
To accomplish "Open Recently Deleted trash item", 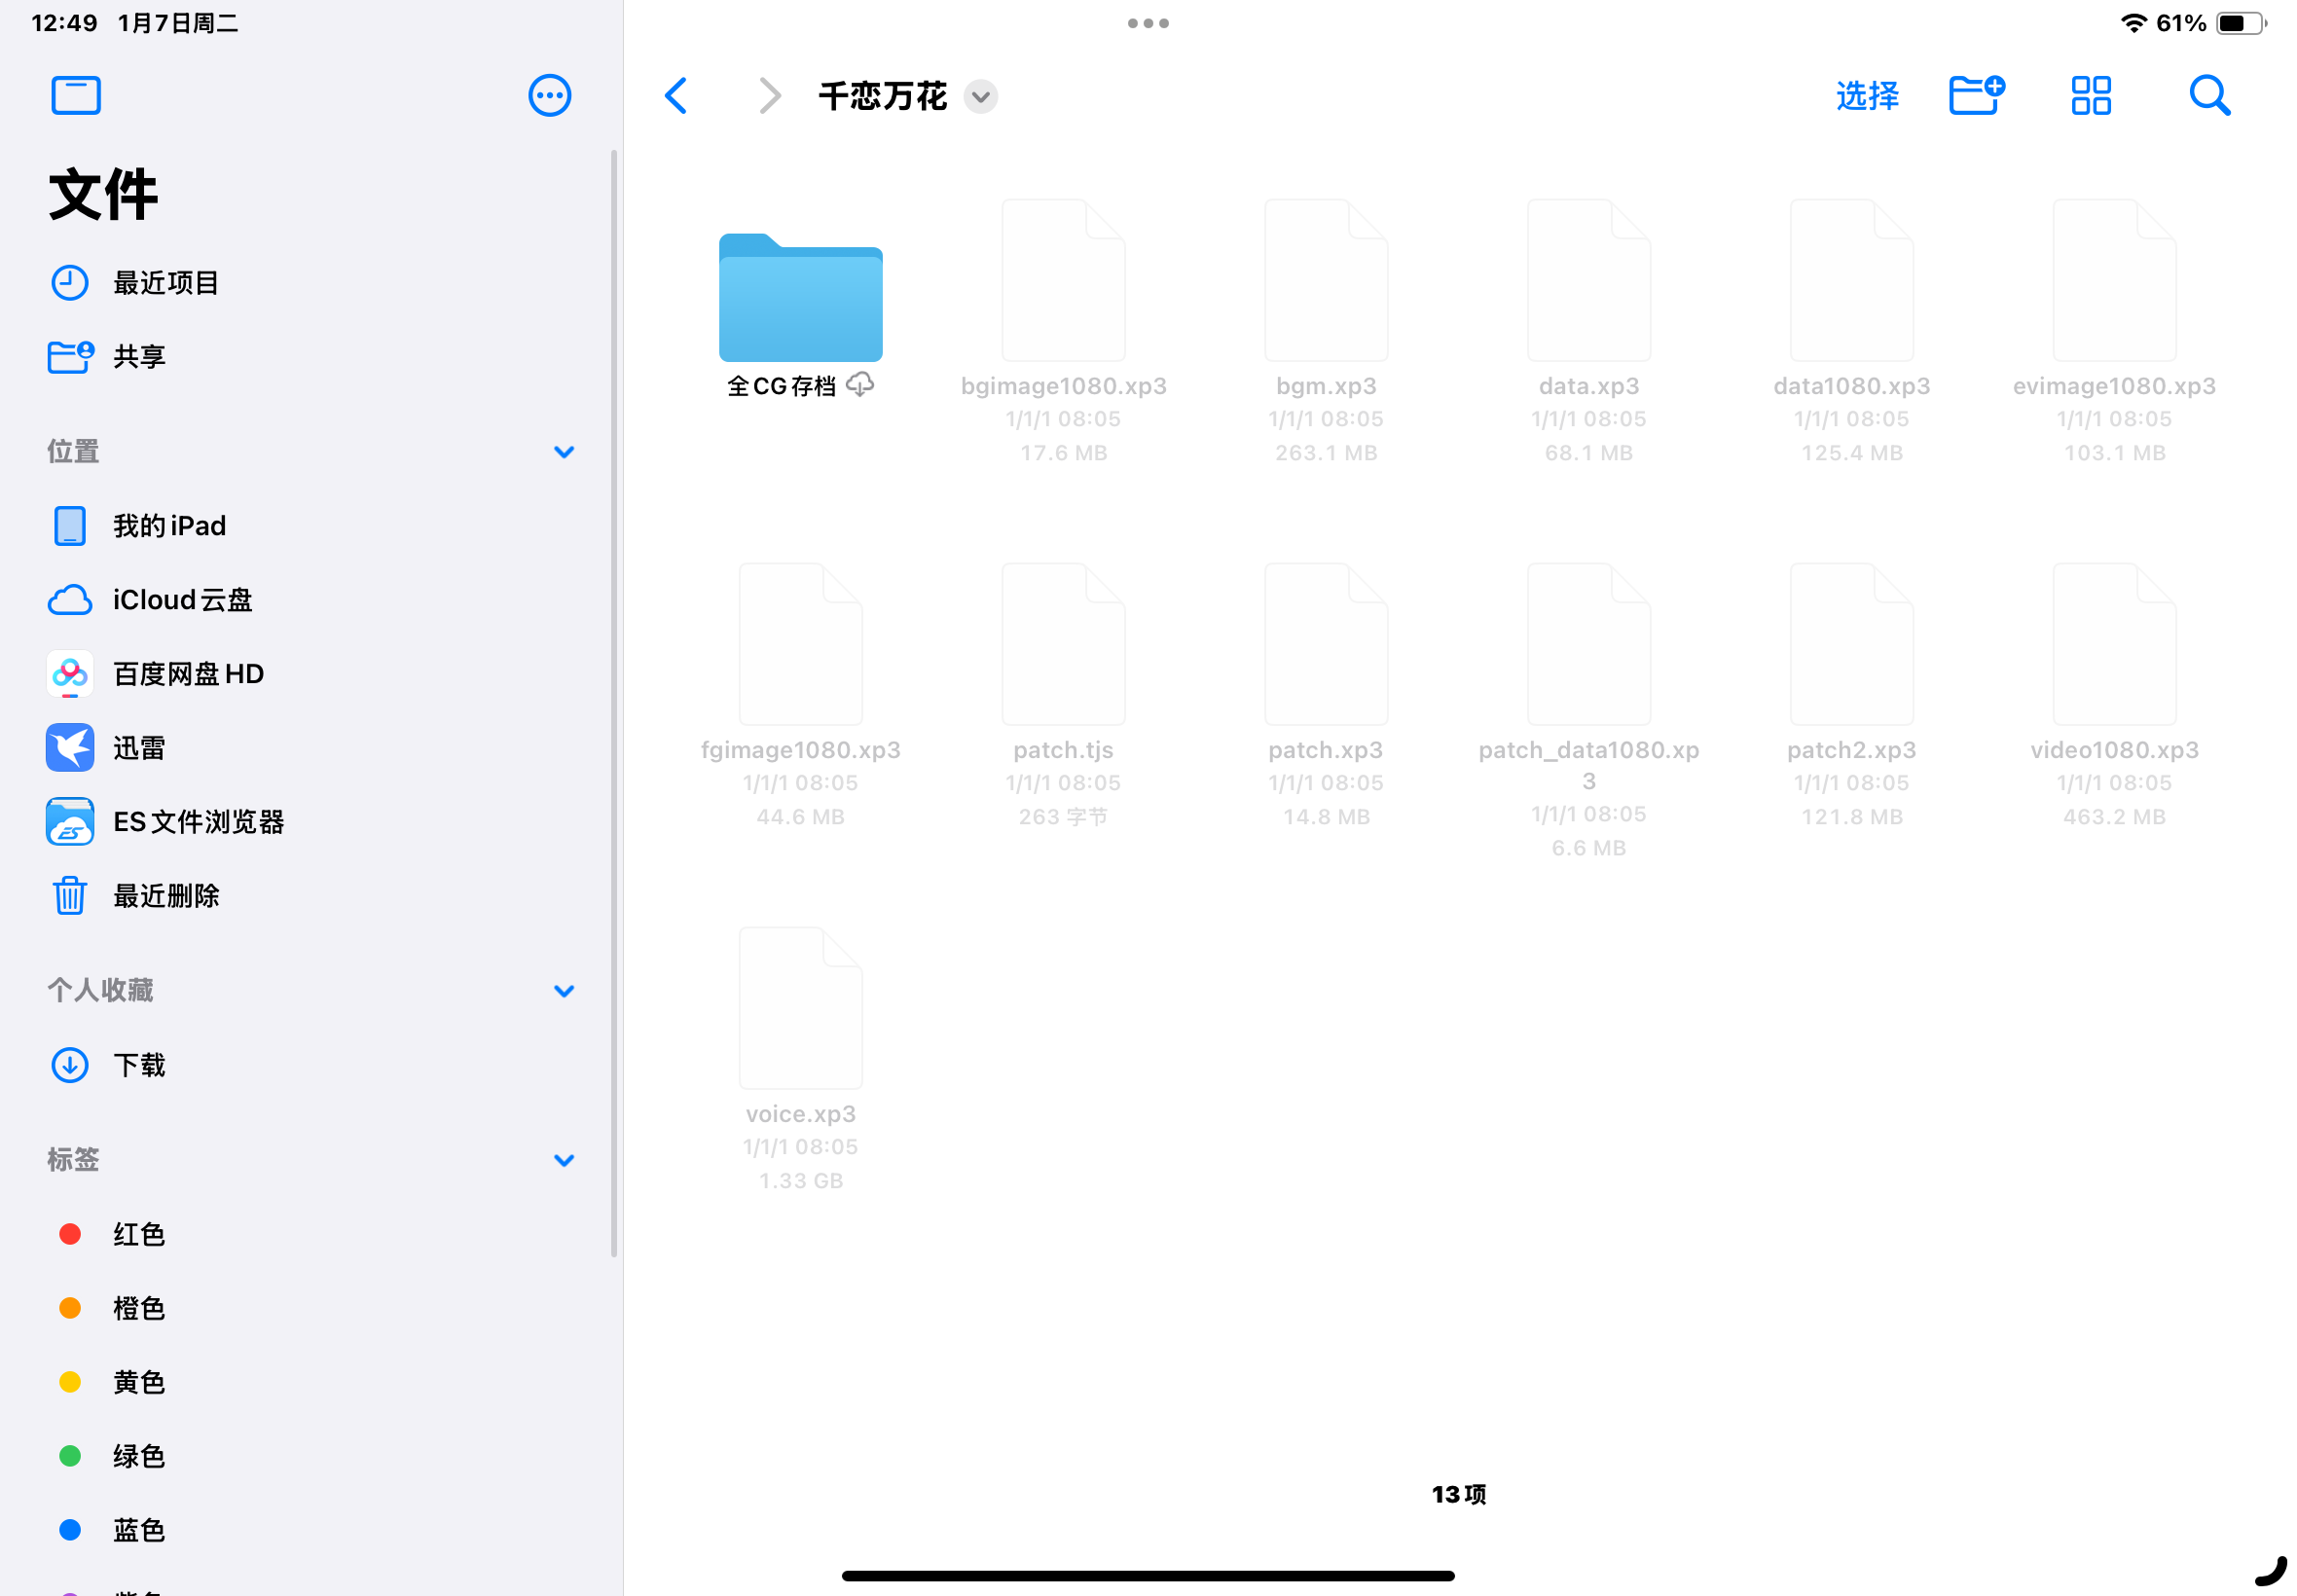I will tap(165, 896).
